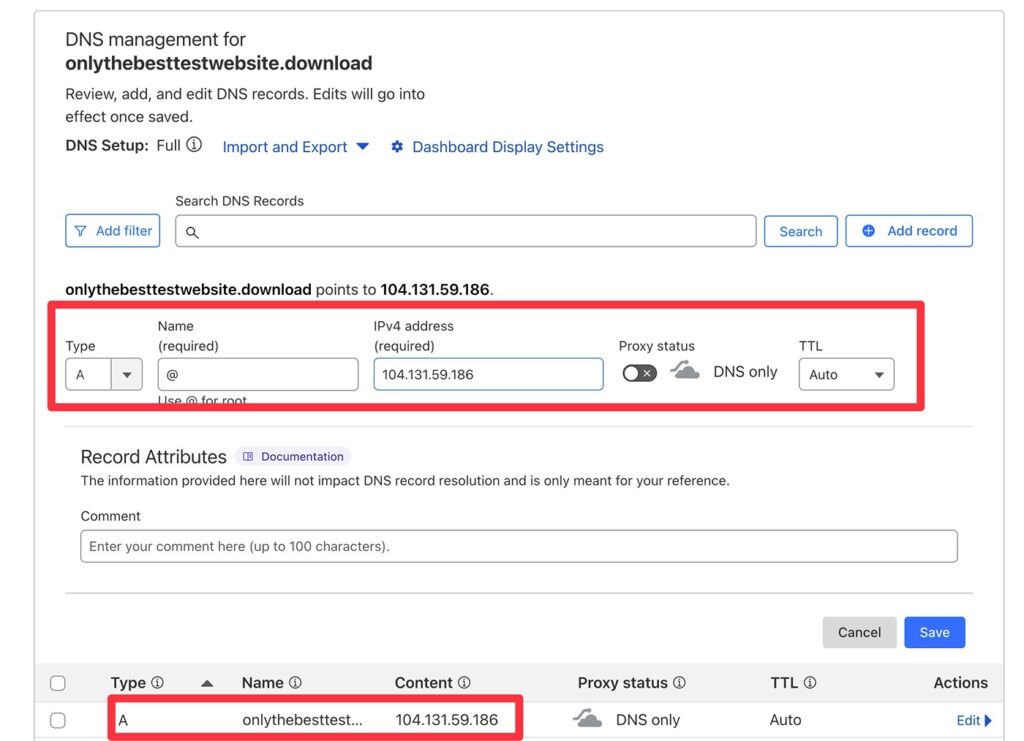Click the Add filter button
Viewport: 1024px width, 741px height.
point(112,231)
